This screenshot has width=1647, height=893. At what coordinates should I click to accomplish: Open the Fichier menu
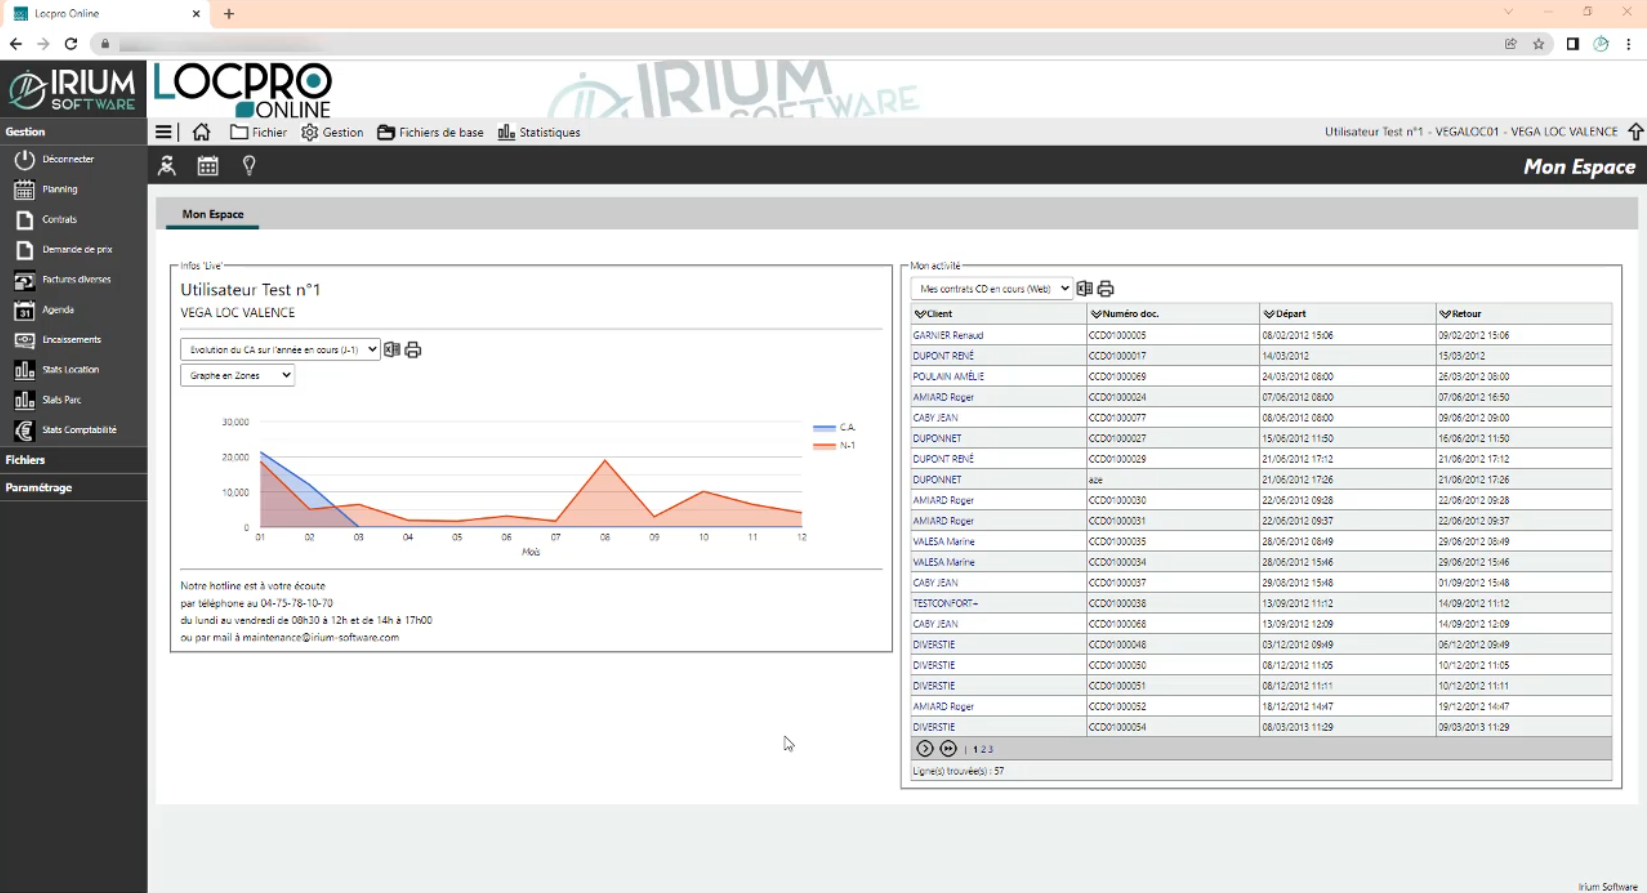click(x=258, y=132)
